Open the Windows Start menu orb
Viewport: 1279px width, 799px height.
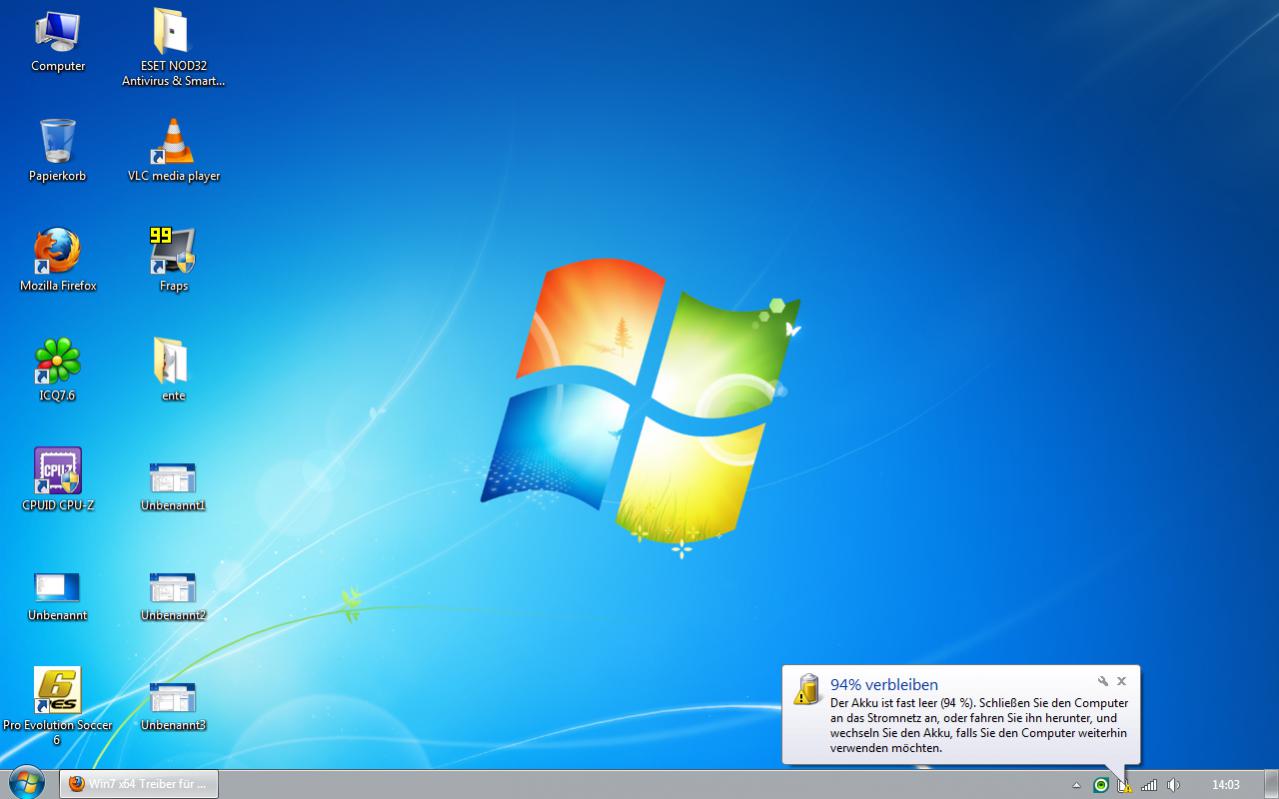(x=26, y=782)
